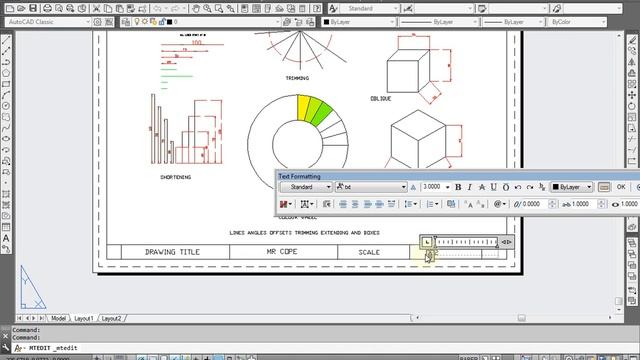Click OK in Text Formatting toolbar
The height and width of the screenshot is (360, 640).
click(x=621, y=187)
